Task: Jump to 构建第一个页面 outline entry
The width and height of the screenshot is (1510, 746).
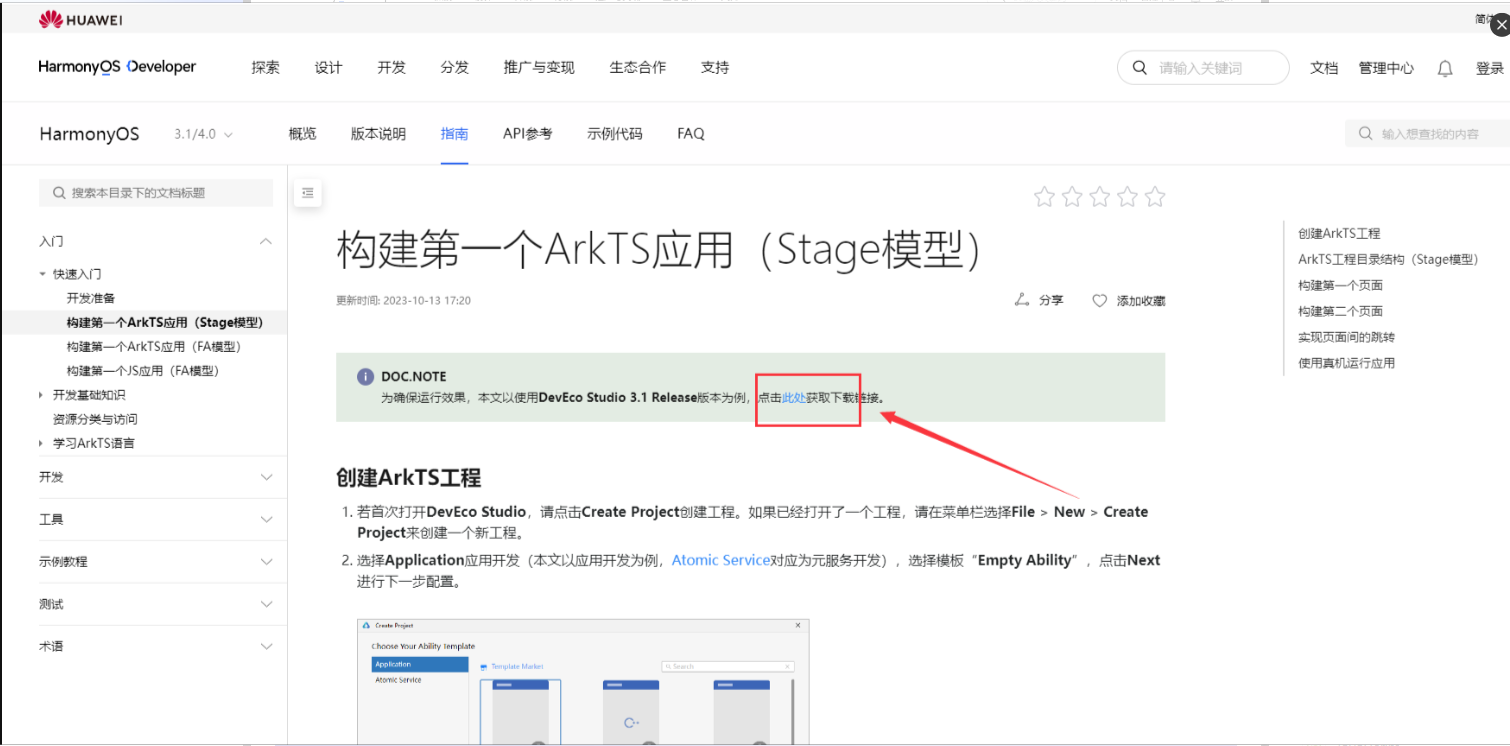Action: point(1341,285)
